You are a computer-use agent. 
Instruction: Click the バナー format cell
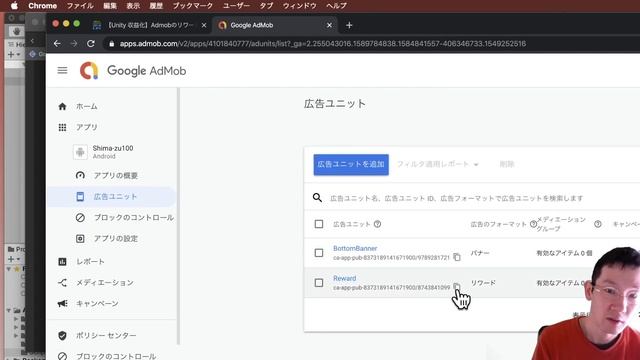point(480,253)
